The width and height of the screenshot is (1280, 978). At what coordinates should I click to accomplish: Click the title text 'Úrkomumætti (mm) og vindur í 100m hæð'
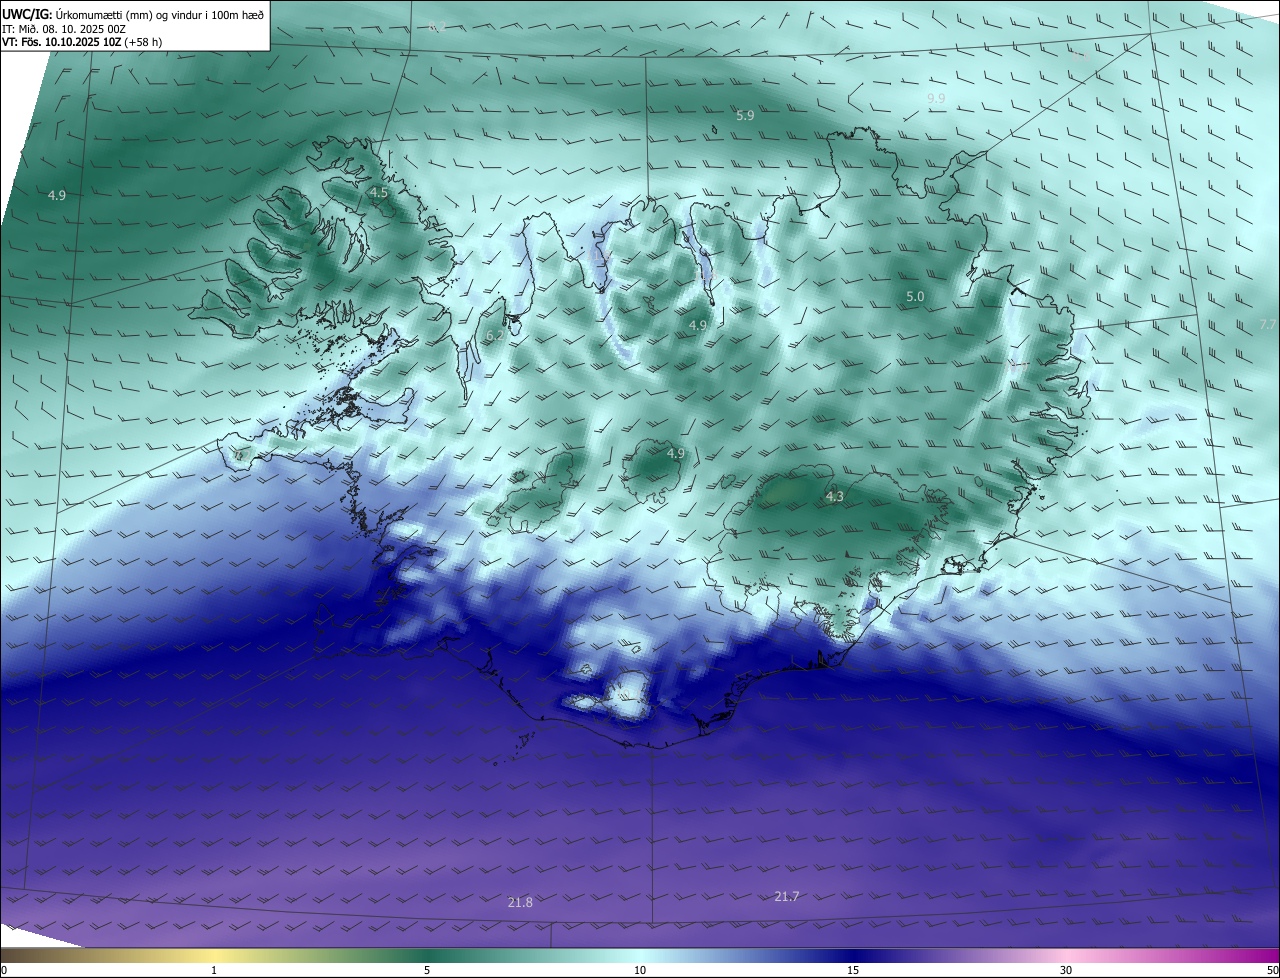pos(161,14)
